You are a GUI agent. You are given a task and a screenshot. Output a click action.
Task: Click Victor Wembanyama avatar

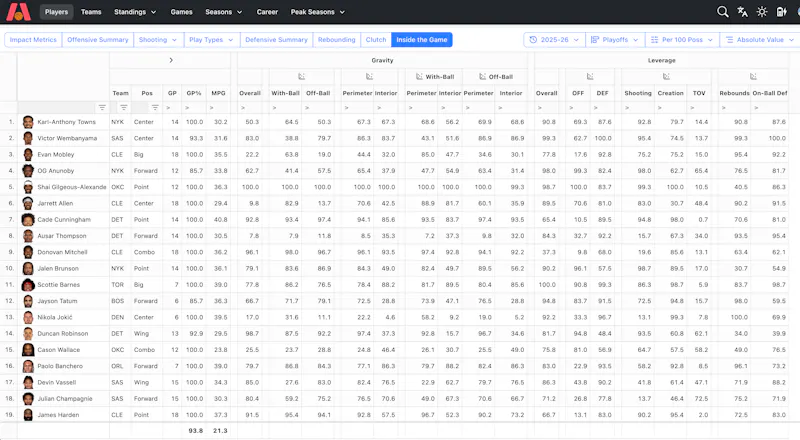28,138
